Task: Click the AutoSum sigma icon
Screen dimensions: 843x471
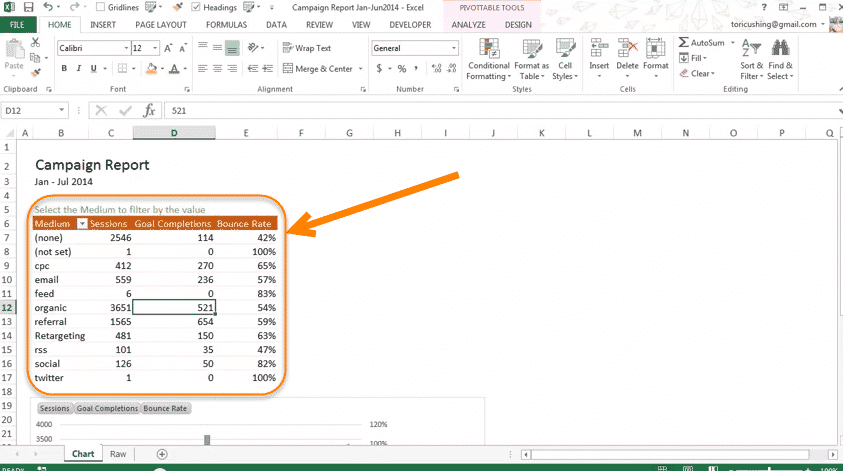Action: pyautogui.click(x=684, y=43)
